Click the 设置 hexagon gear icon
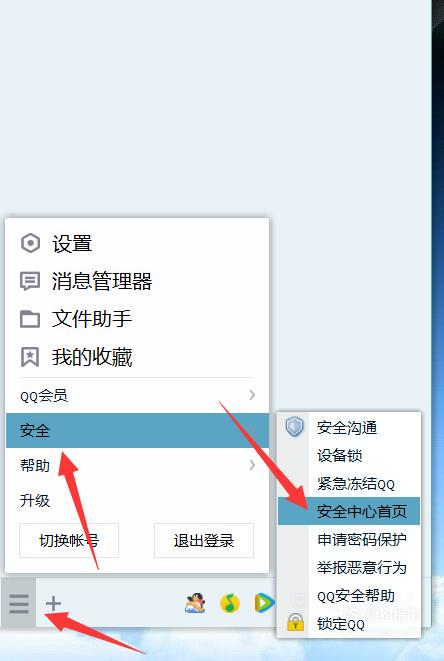 click(30, 243)
